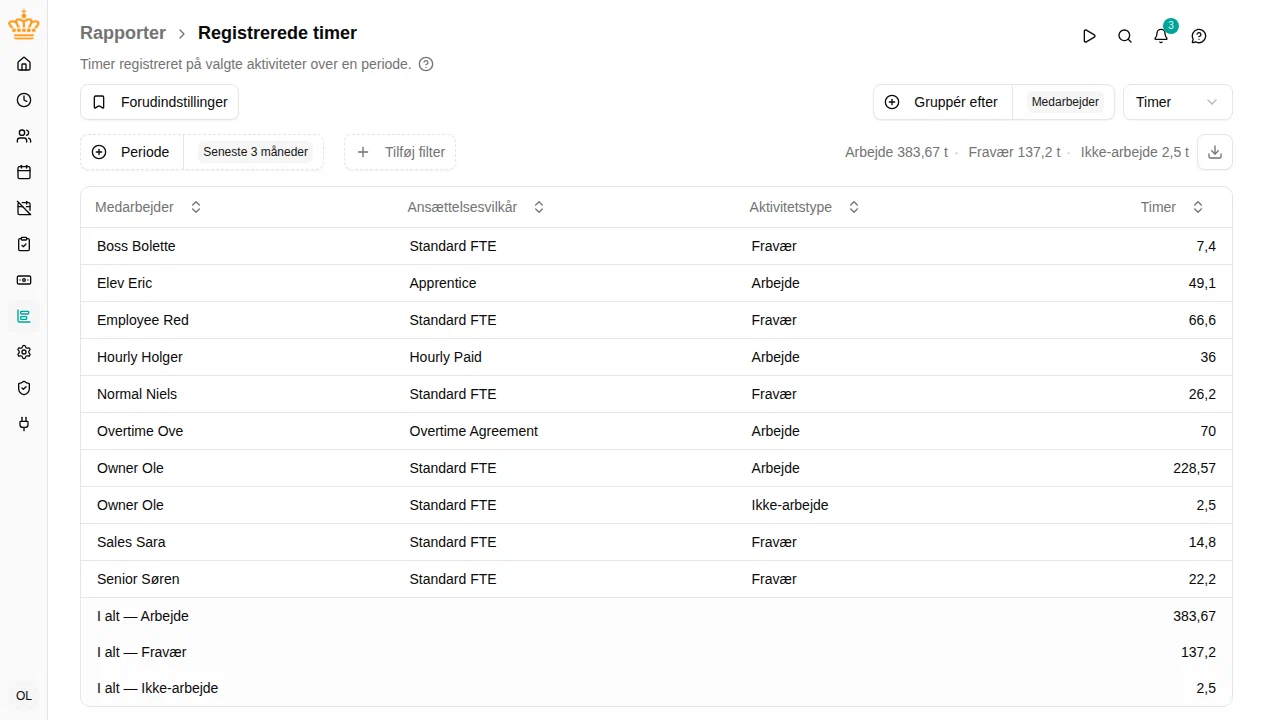Click the Rapporter breadcrumb link
Viewport: 1280px width, 720px height.
[x=123, y=33]
